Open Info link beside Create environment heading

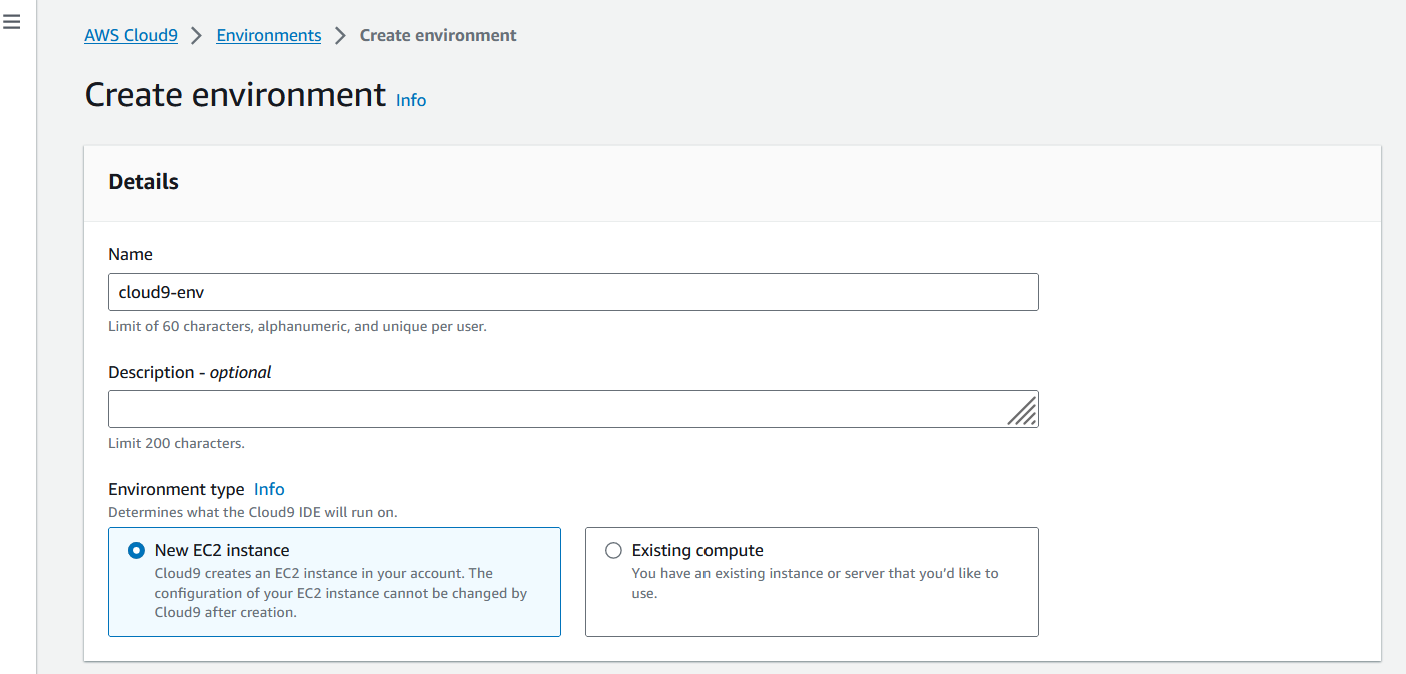coord(411,100)
